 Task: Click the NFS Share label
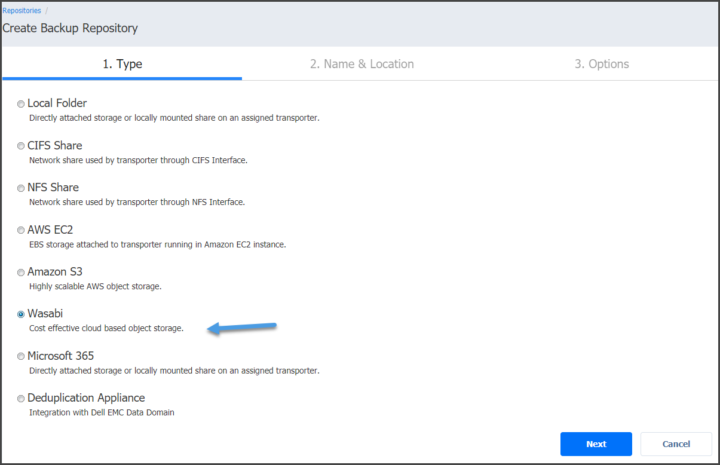[x=53, y=187]
